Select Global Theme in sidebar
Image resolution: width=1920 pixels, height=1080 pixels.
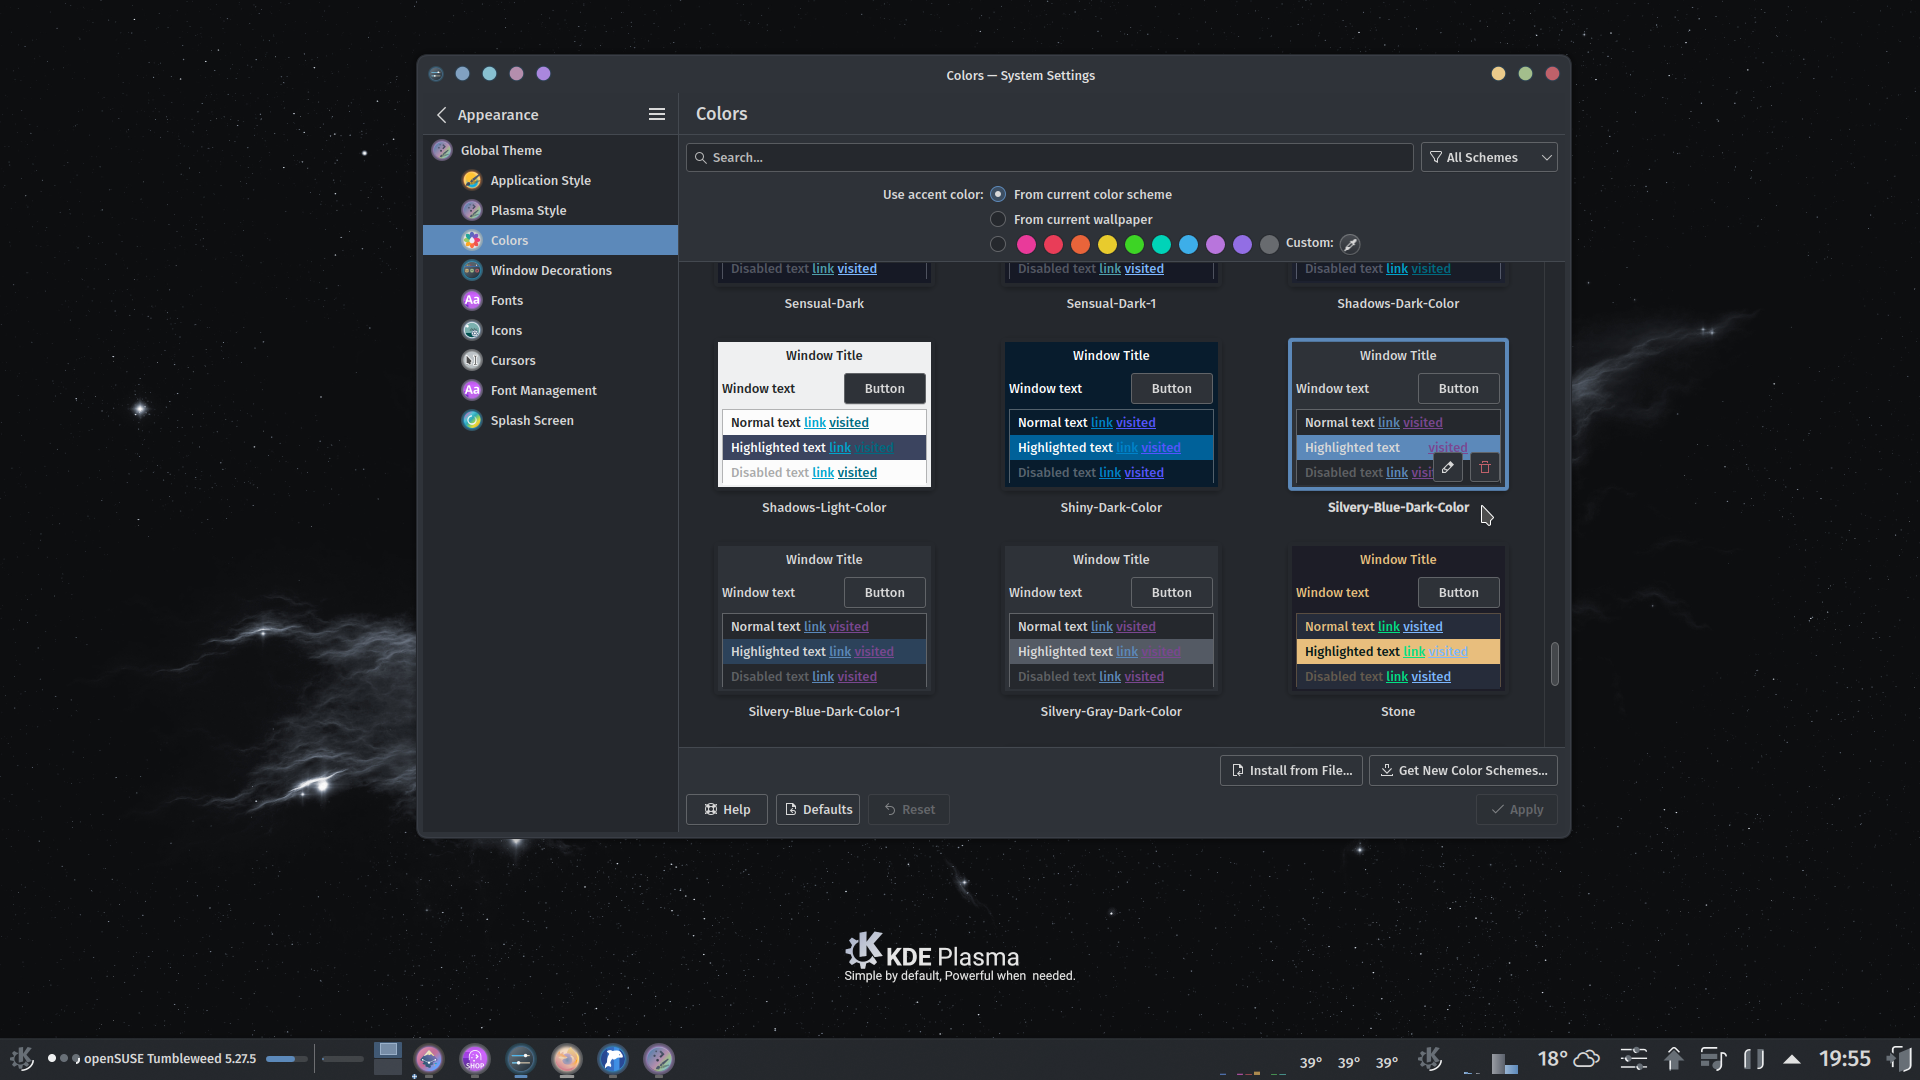coord(550,150)
